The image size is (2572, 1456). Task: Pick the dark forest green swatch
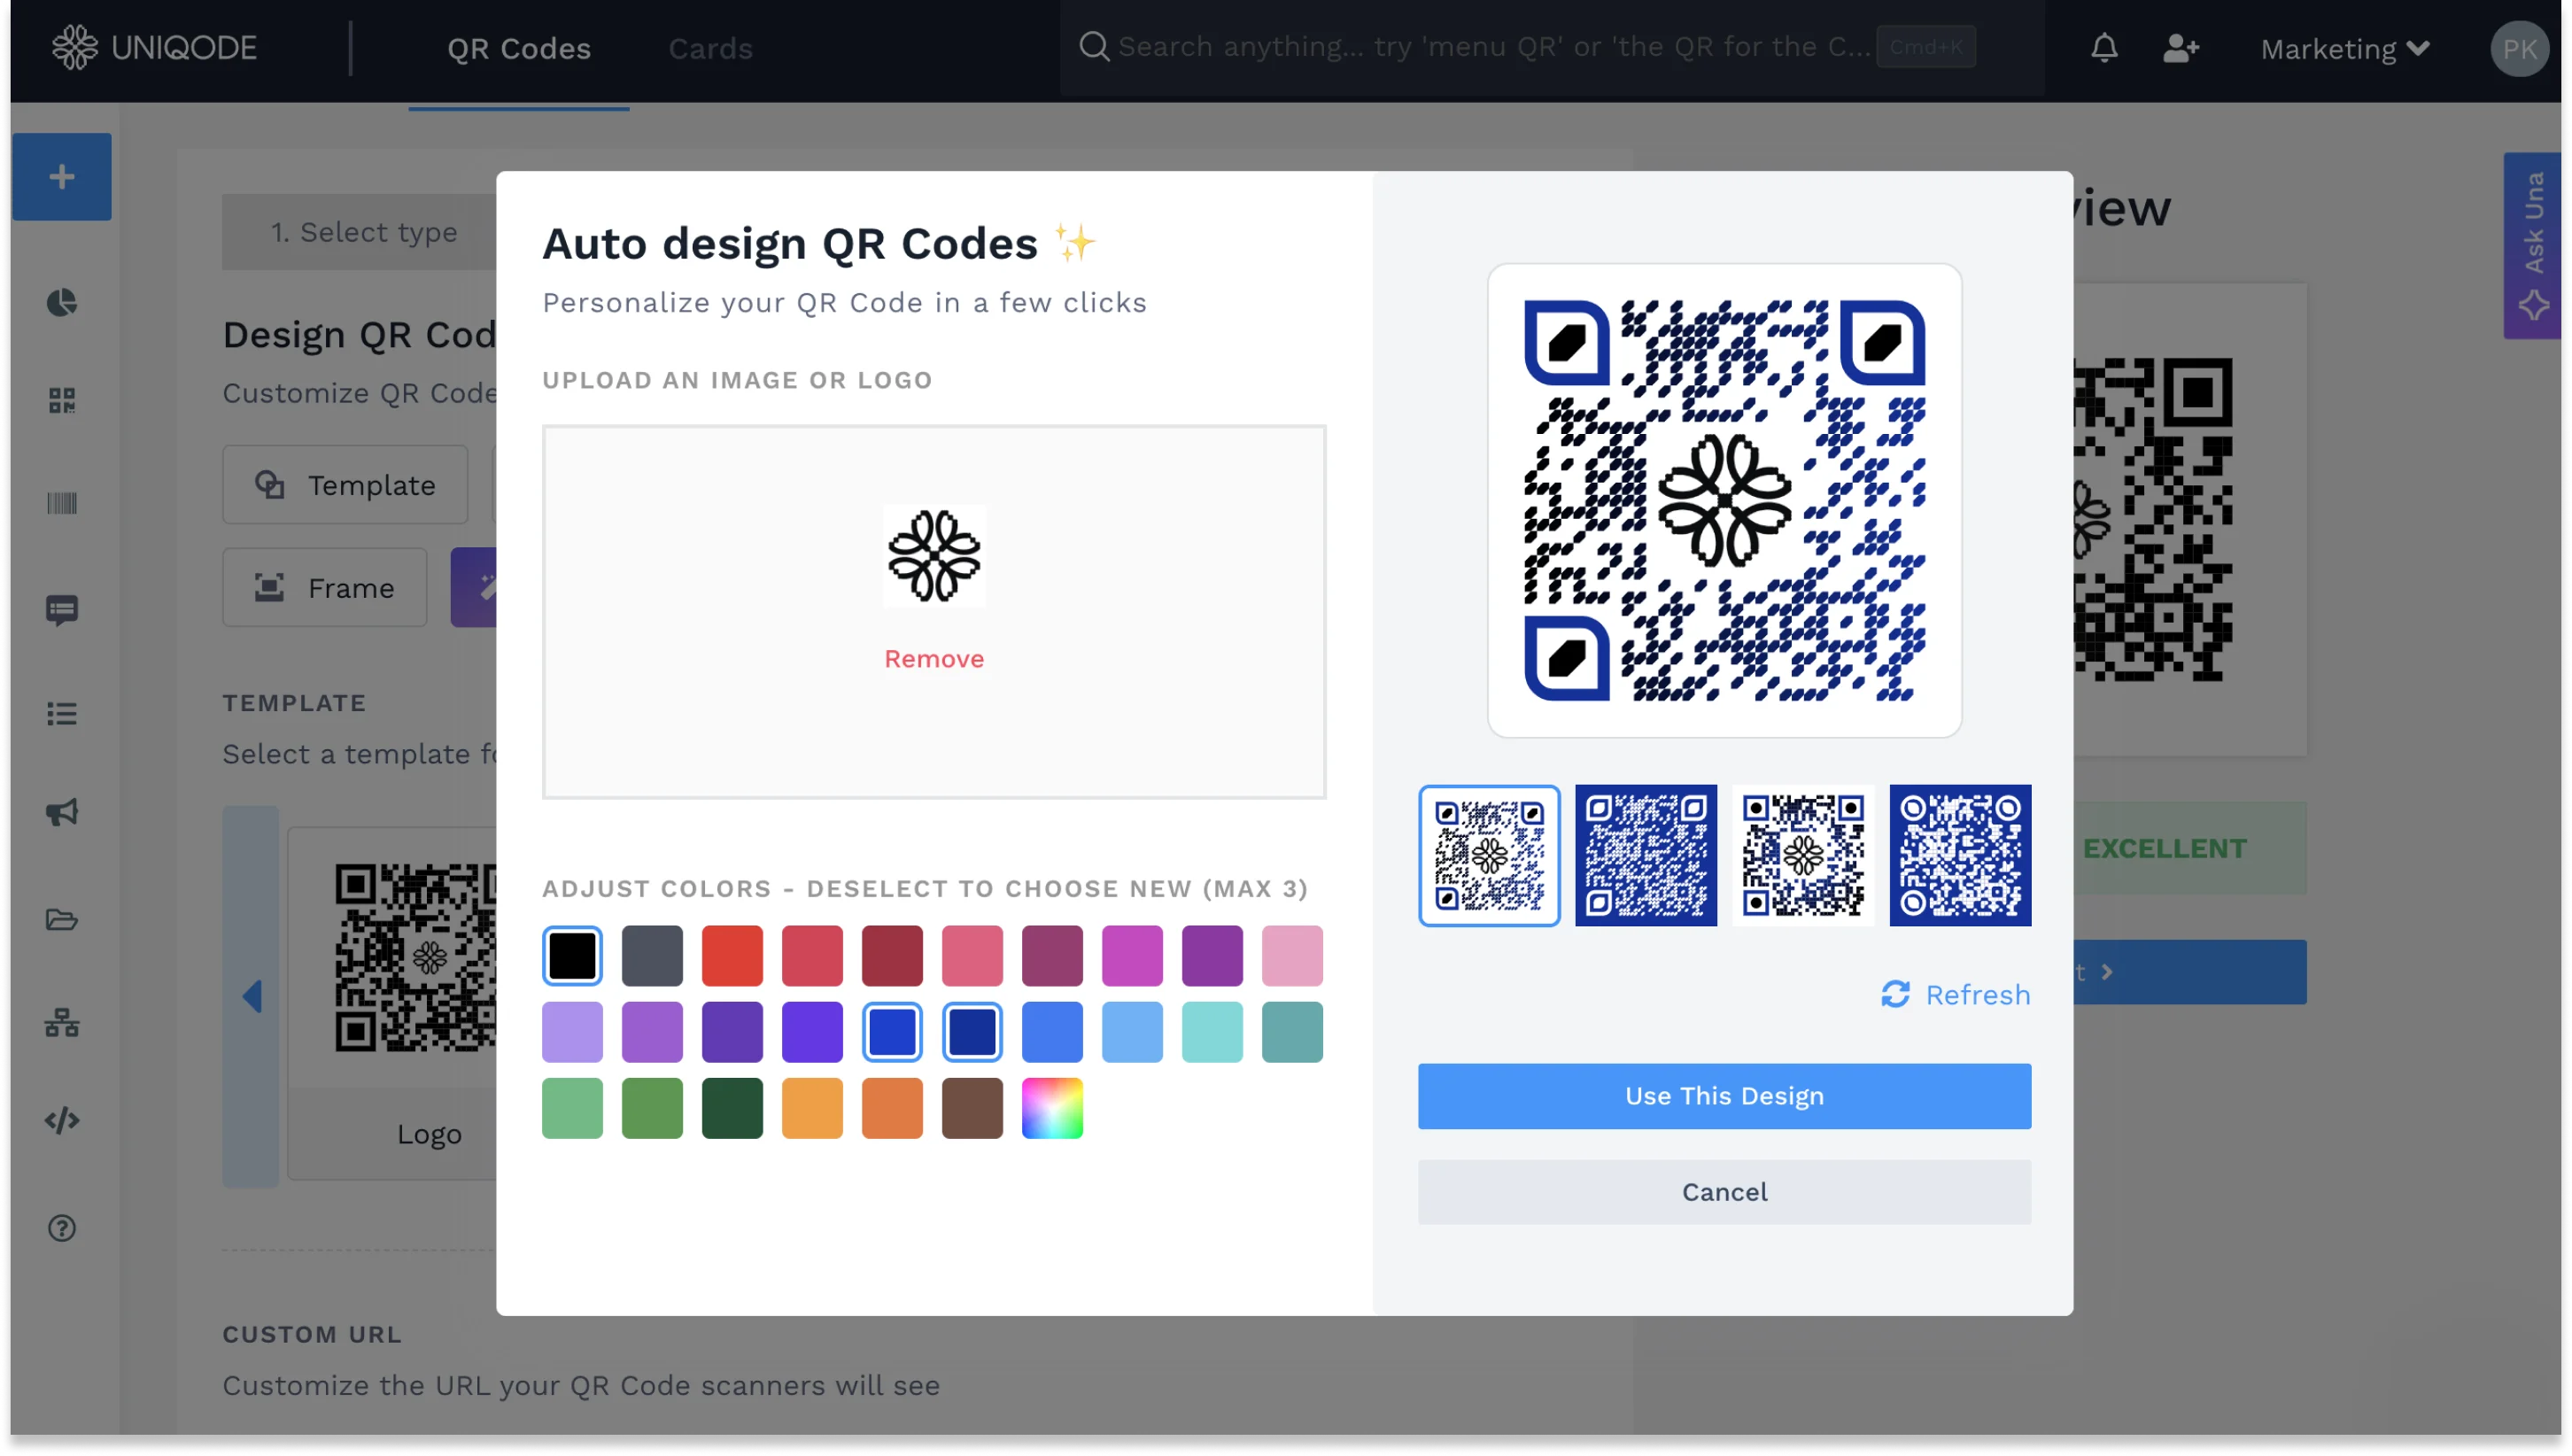click(x=732, y=1108)
